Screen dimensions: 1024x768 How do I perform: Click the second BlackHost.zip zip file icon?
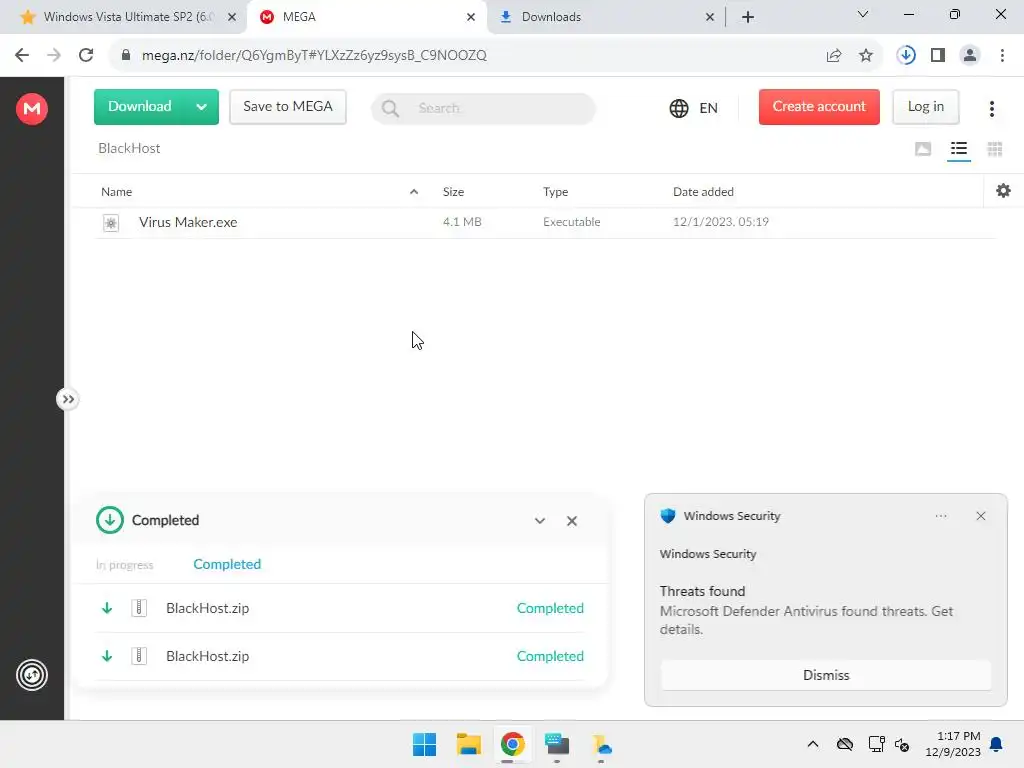click(139, 656)
